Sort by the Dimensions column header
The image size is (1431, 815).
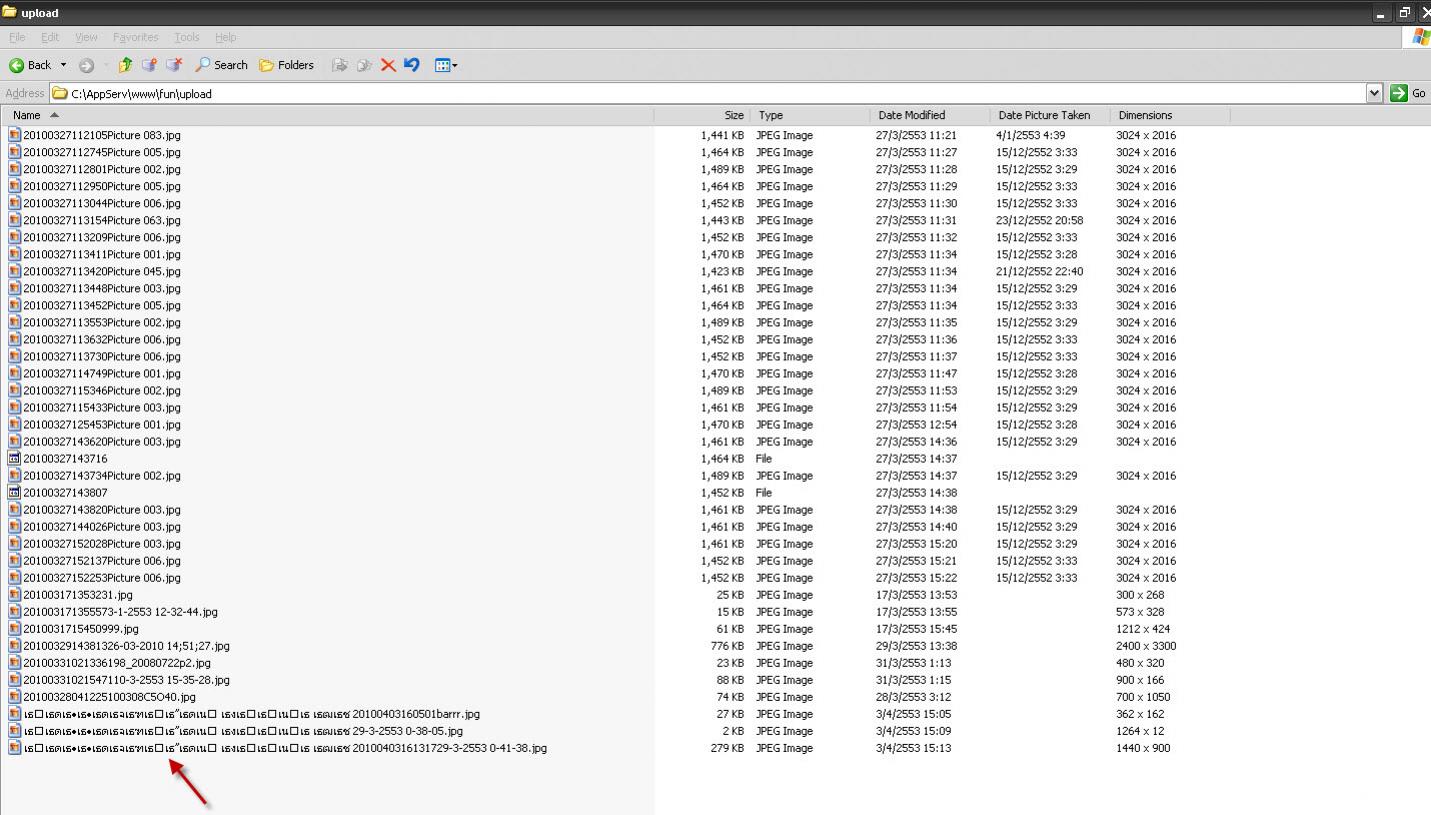[x=1170, y=115]
